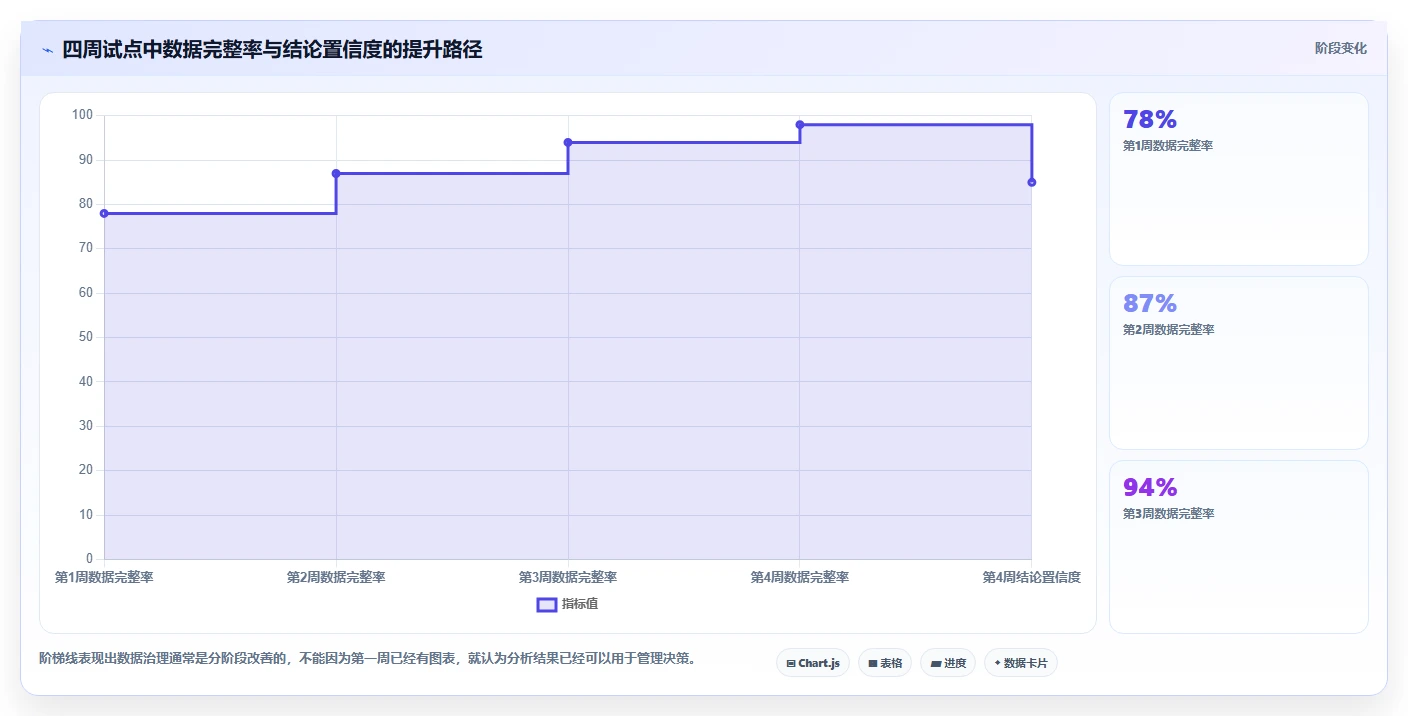1408x716 pixels.
Task: Click x-axis label 第1周数据完整率
Action: 104,578
